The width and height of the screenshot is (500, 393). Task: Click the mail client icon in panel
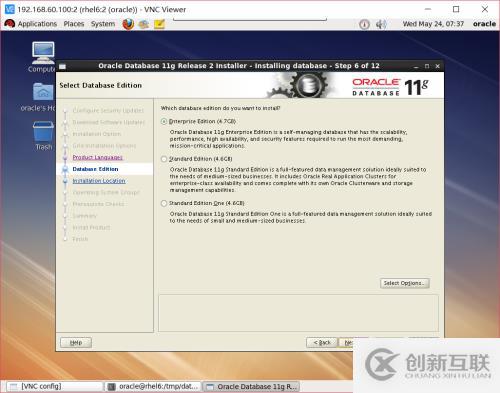(144, 24)
